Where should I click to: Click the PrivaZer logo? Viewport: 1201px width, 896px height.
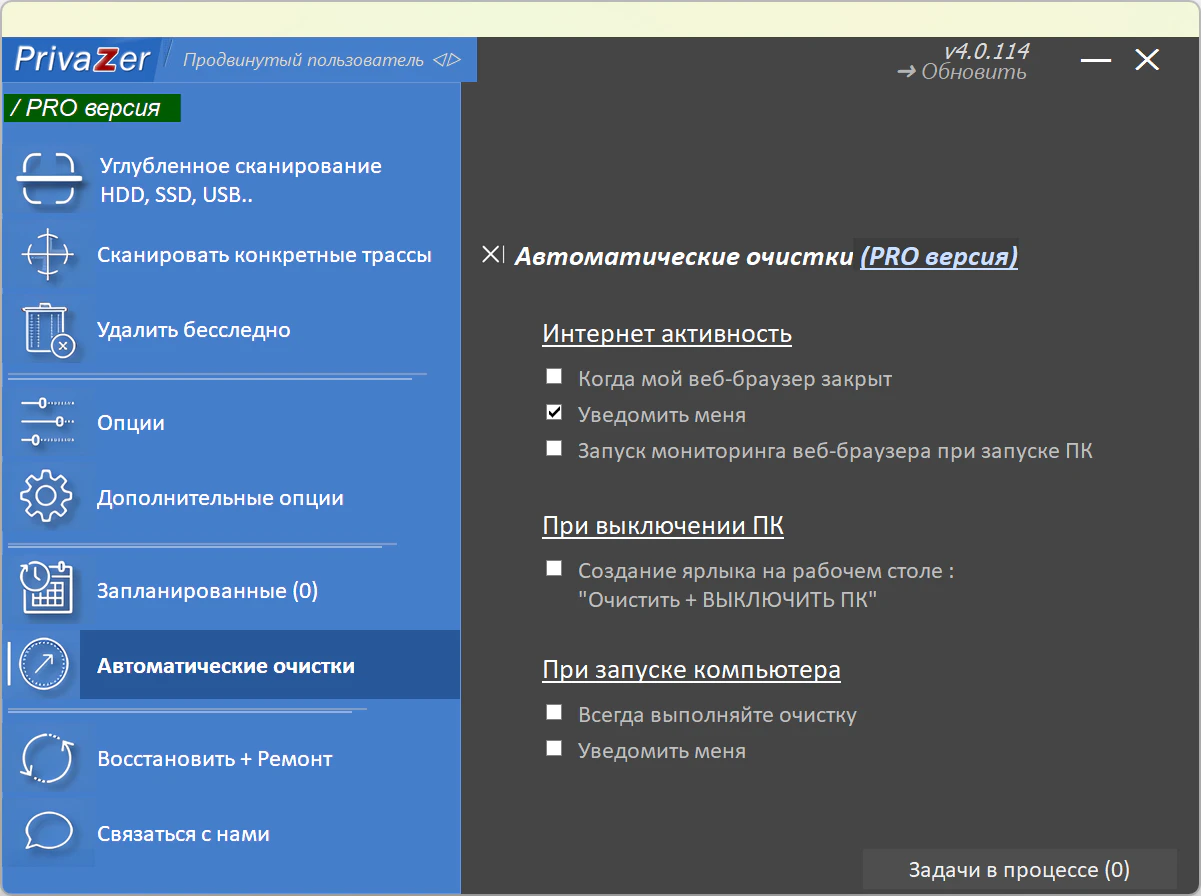point(82,59)
